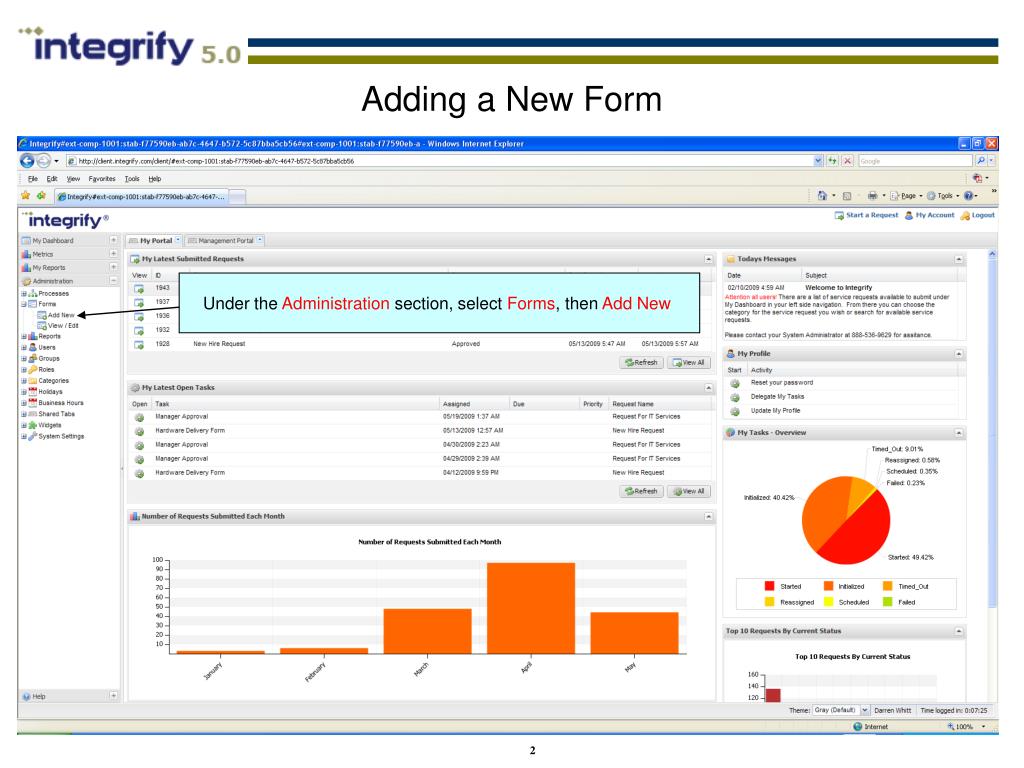Collapse the Administration sidebar section
1024x768 pixels.
pyautogui.click(x=113, y=281)
